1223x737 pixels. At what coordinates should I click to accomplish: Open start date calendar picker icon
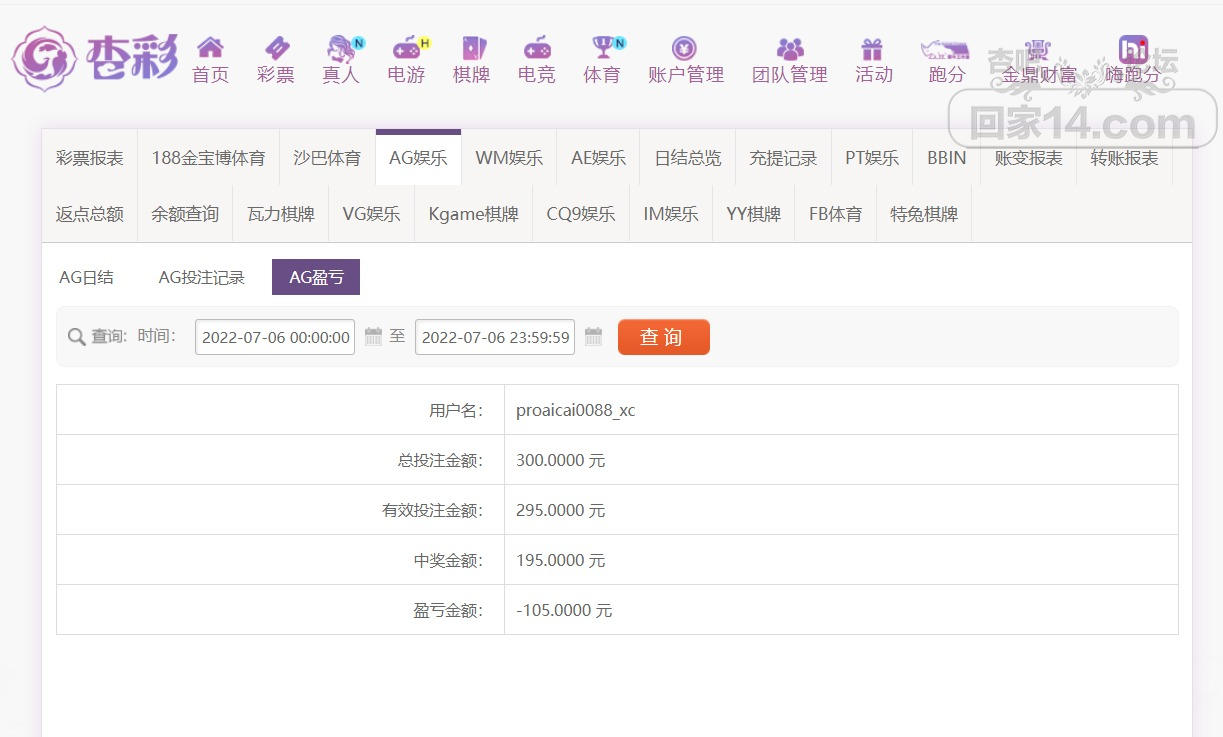coord(373,337)
